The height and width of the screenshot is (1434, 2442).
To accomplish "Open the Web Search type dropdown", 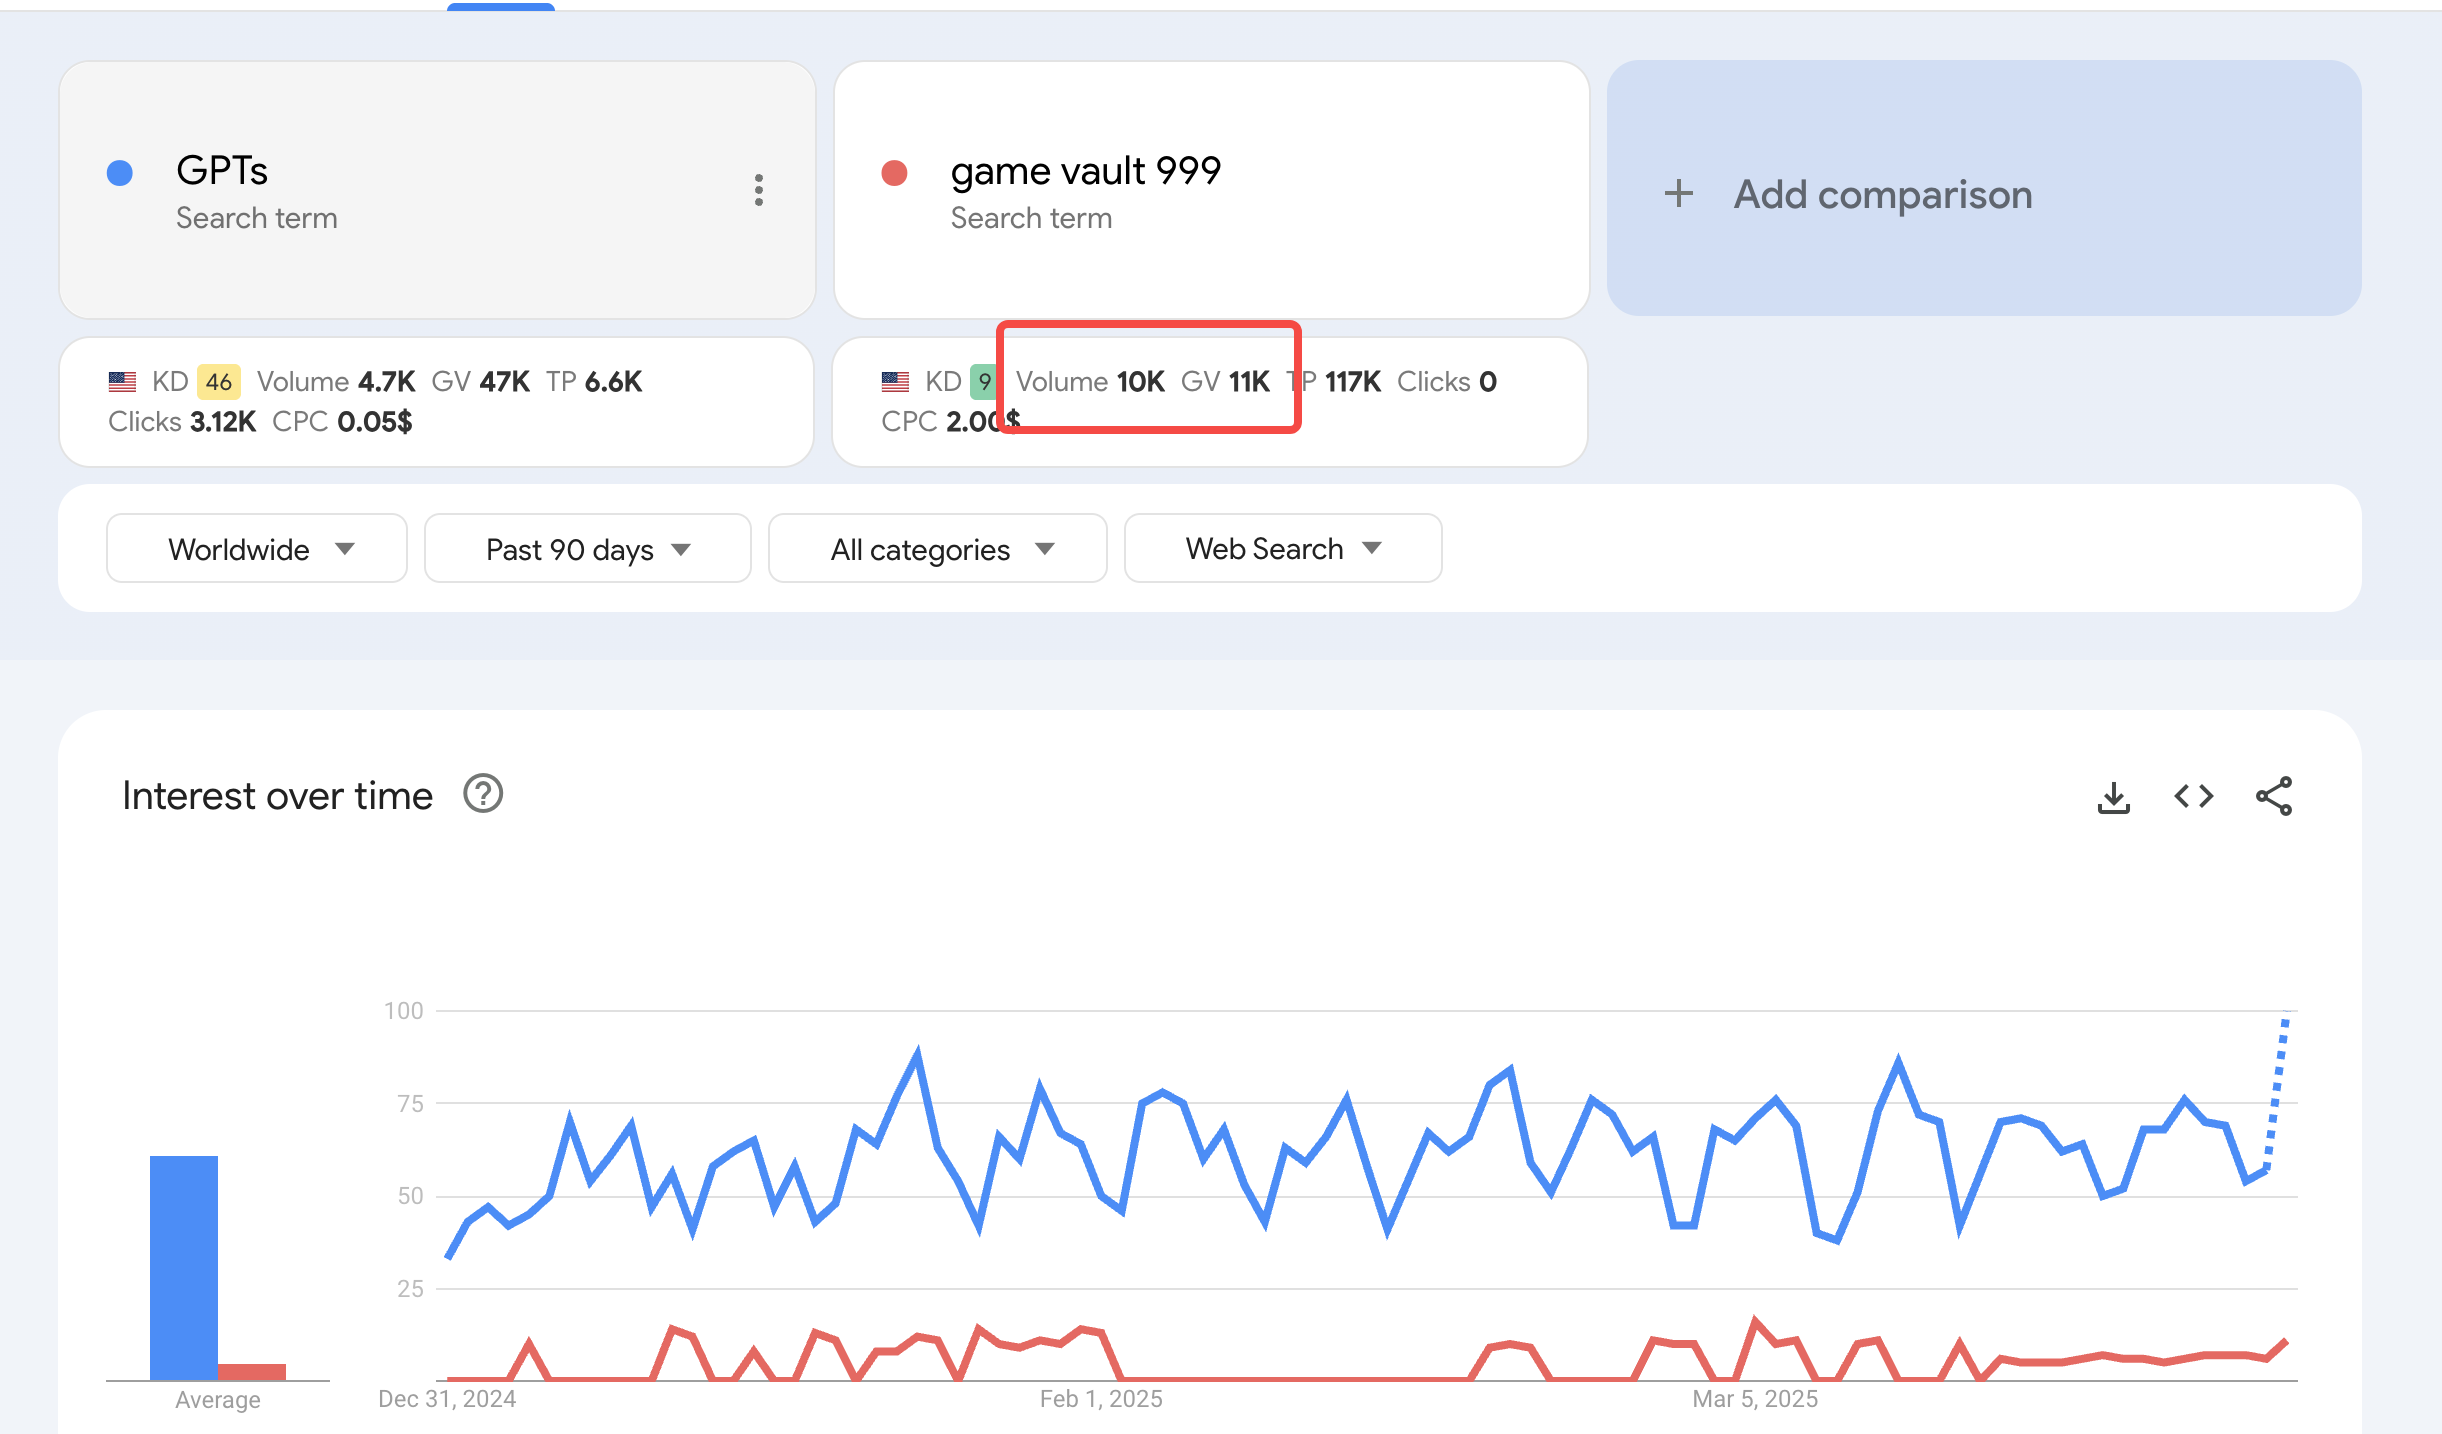I will coord(1282,548).
